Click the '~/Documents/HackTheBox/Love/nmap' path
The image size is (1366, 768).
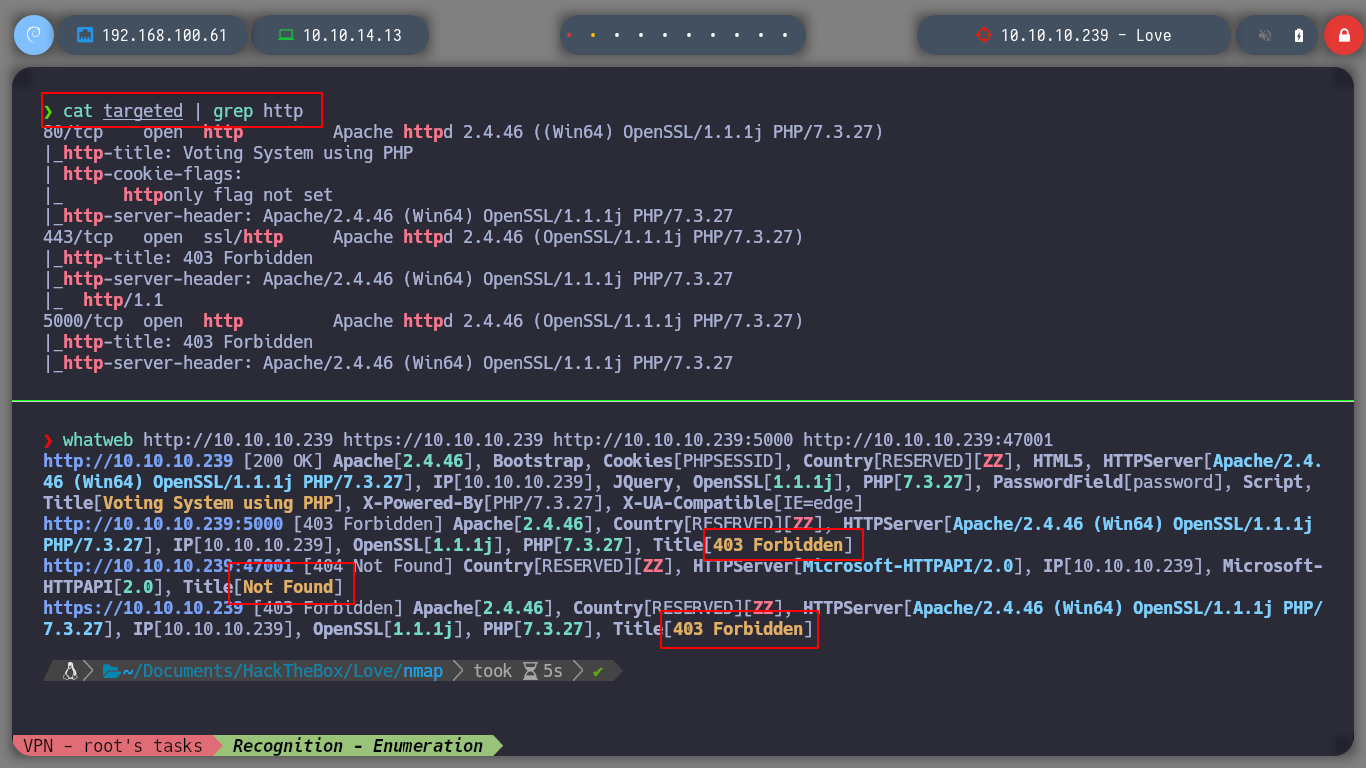click(283, 671)
